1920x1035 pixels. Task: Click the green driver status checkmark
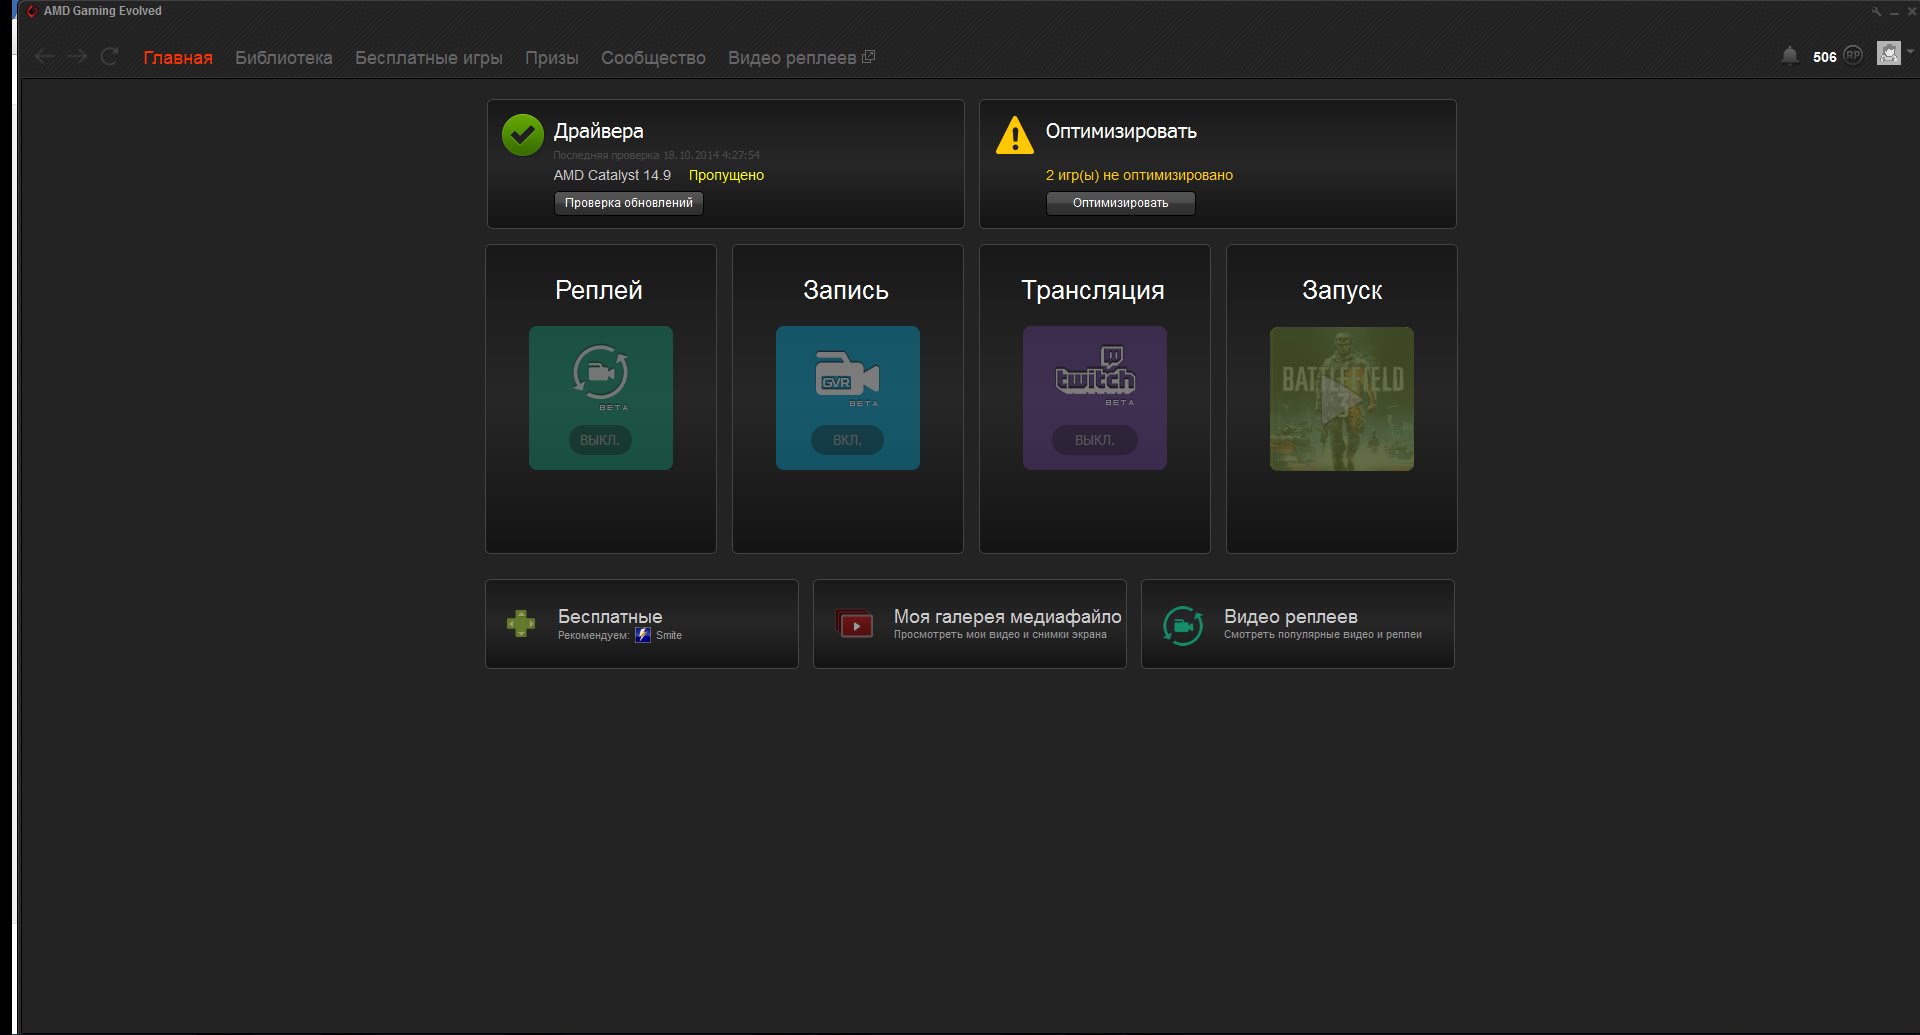coord(523,135)
